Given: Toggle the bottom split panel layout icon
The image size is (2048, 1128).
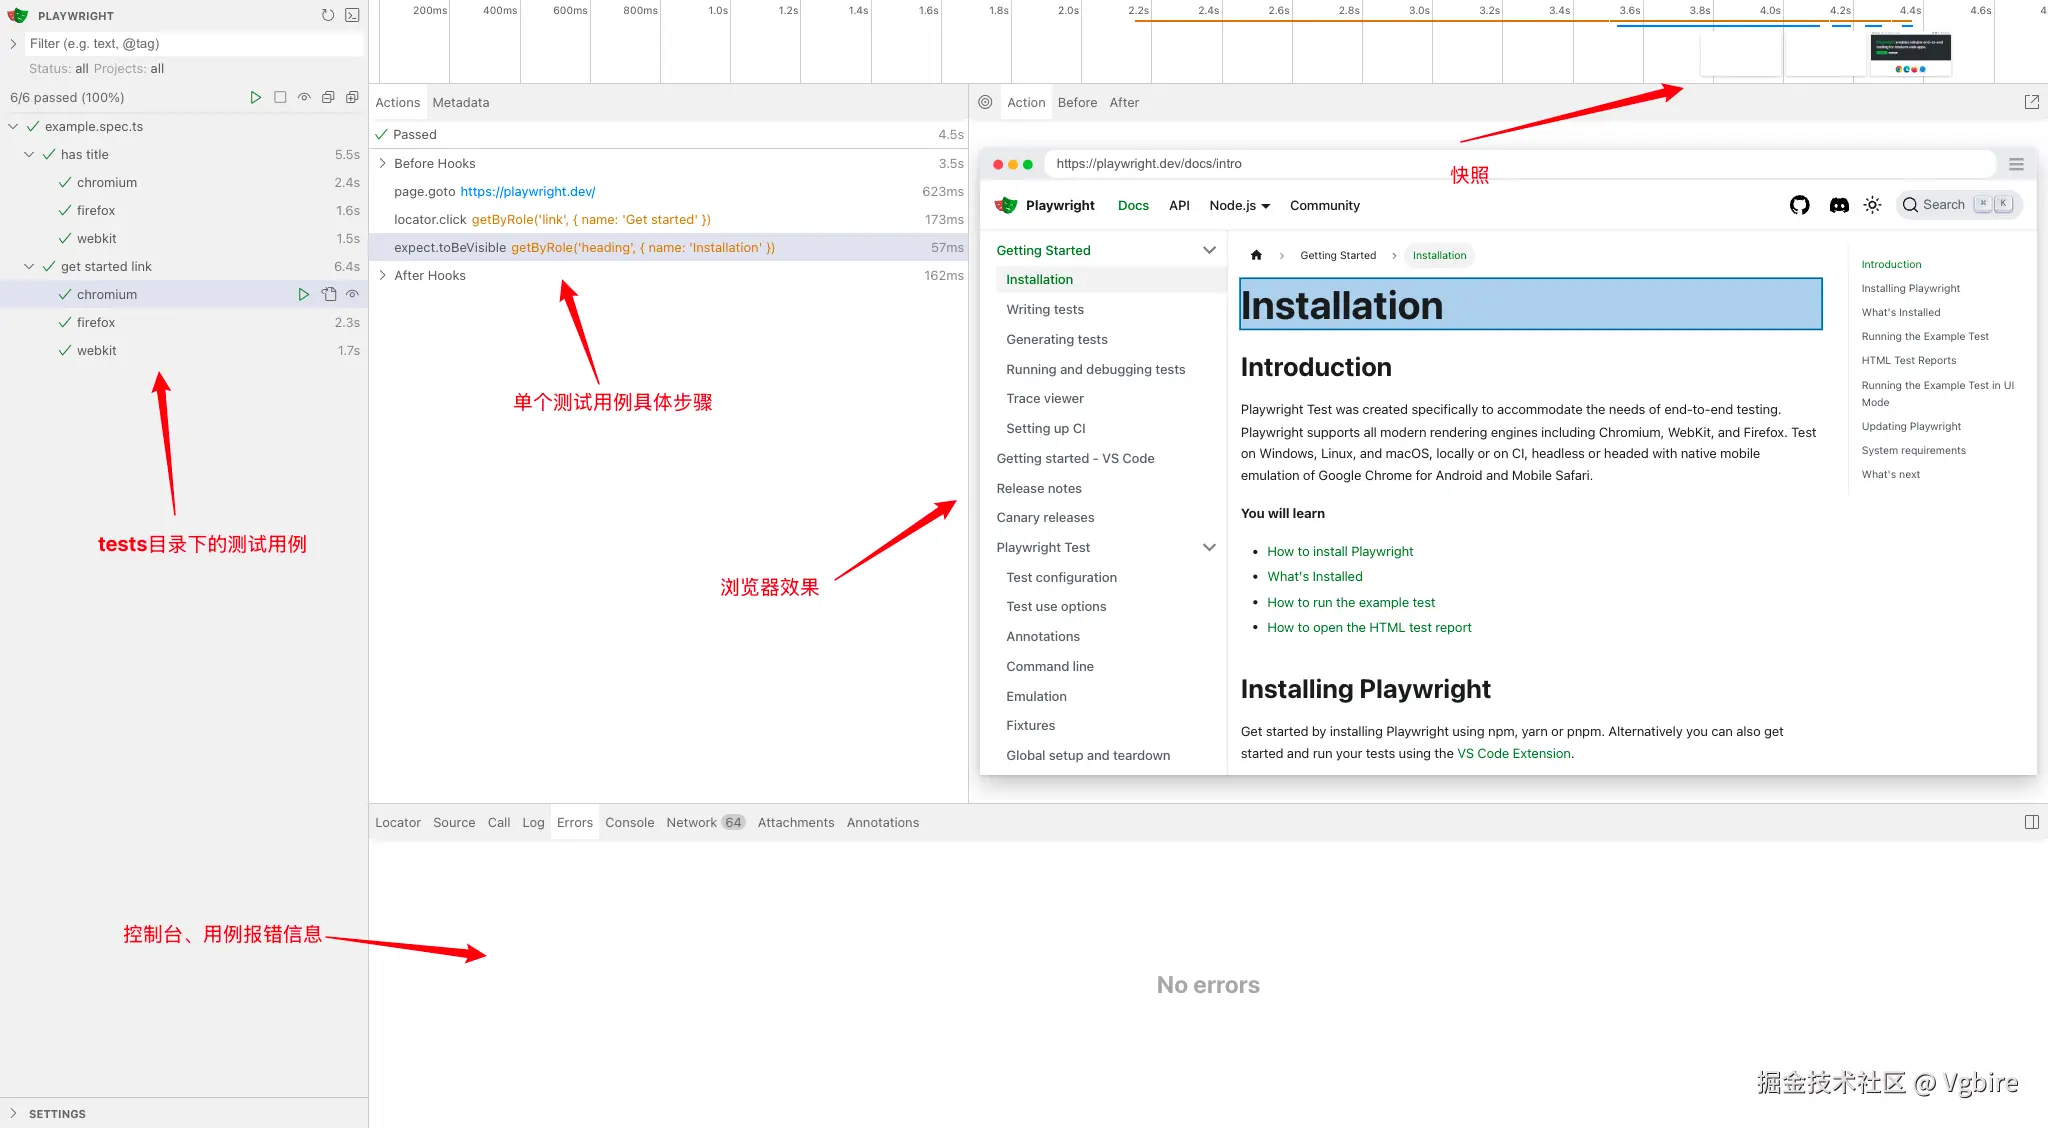Looking at the screenshot, I should (2031, 822).
